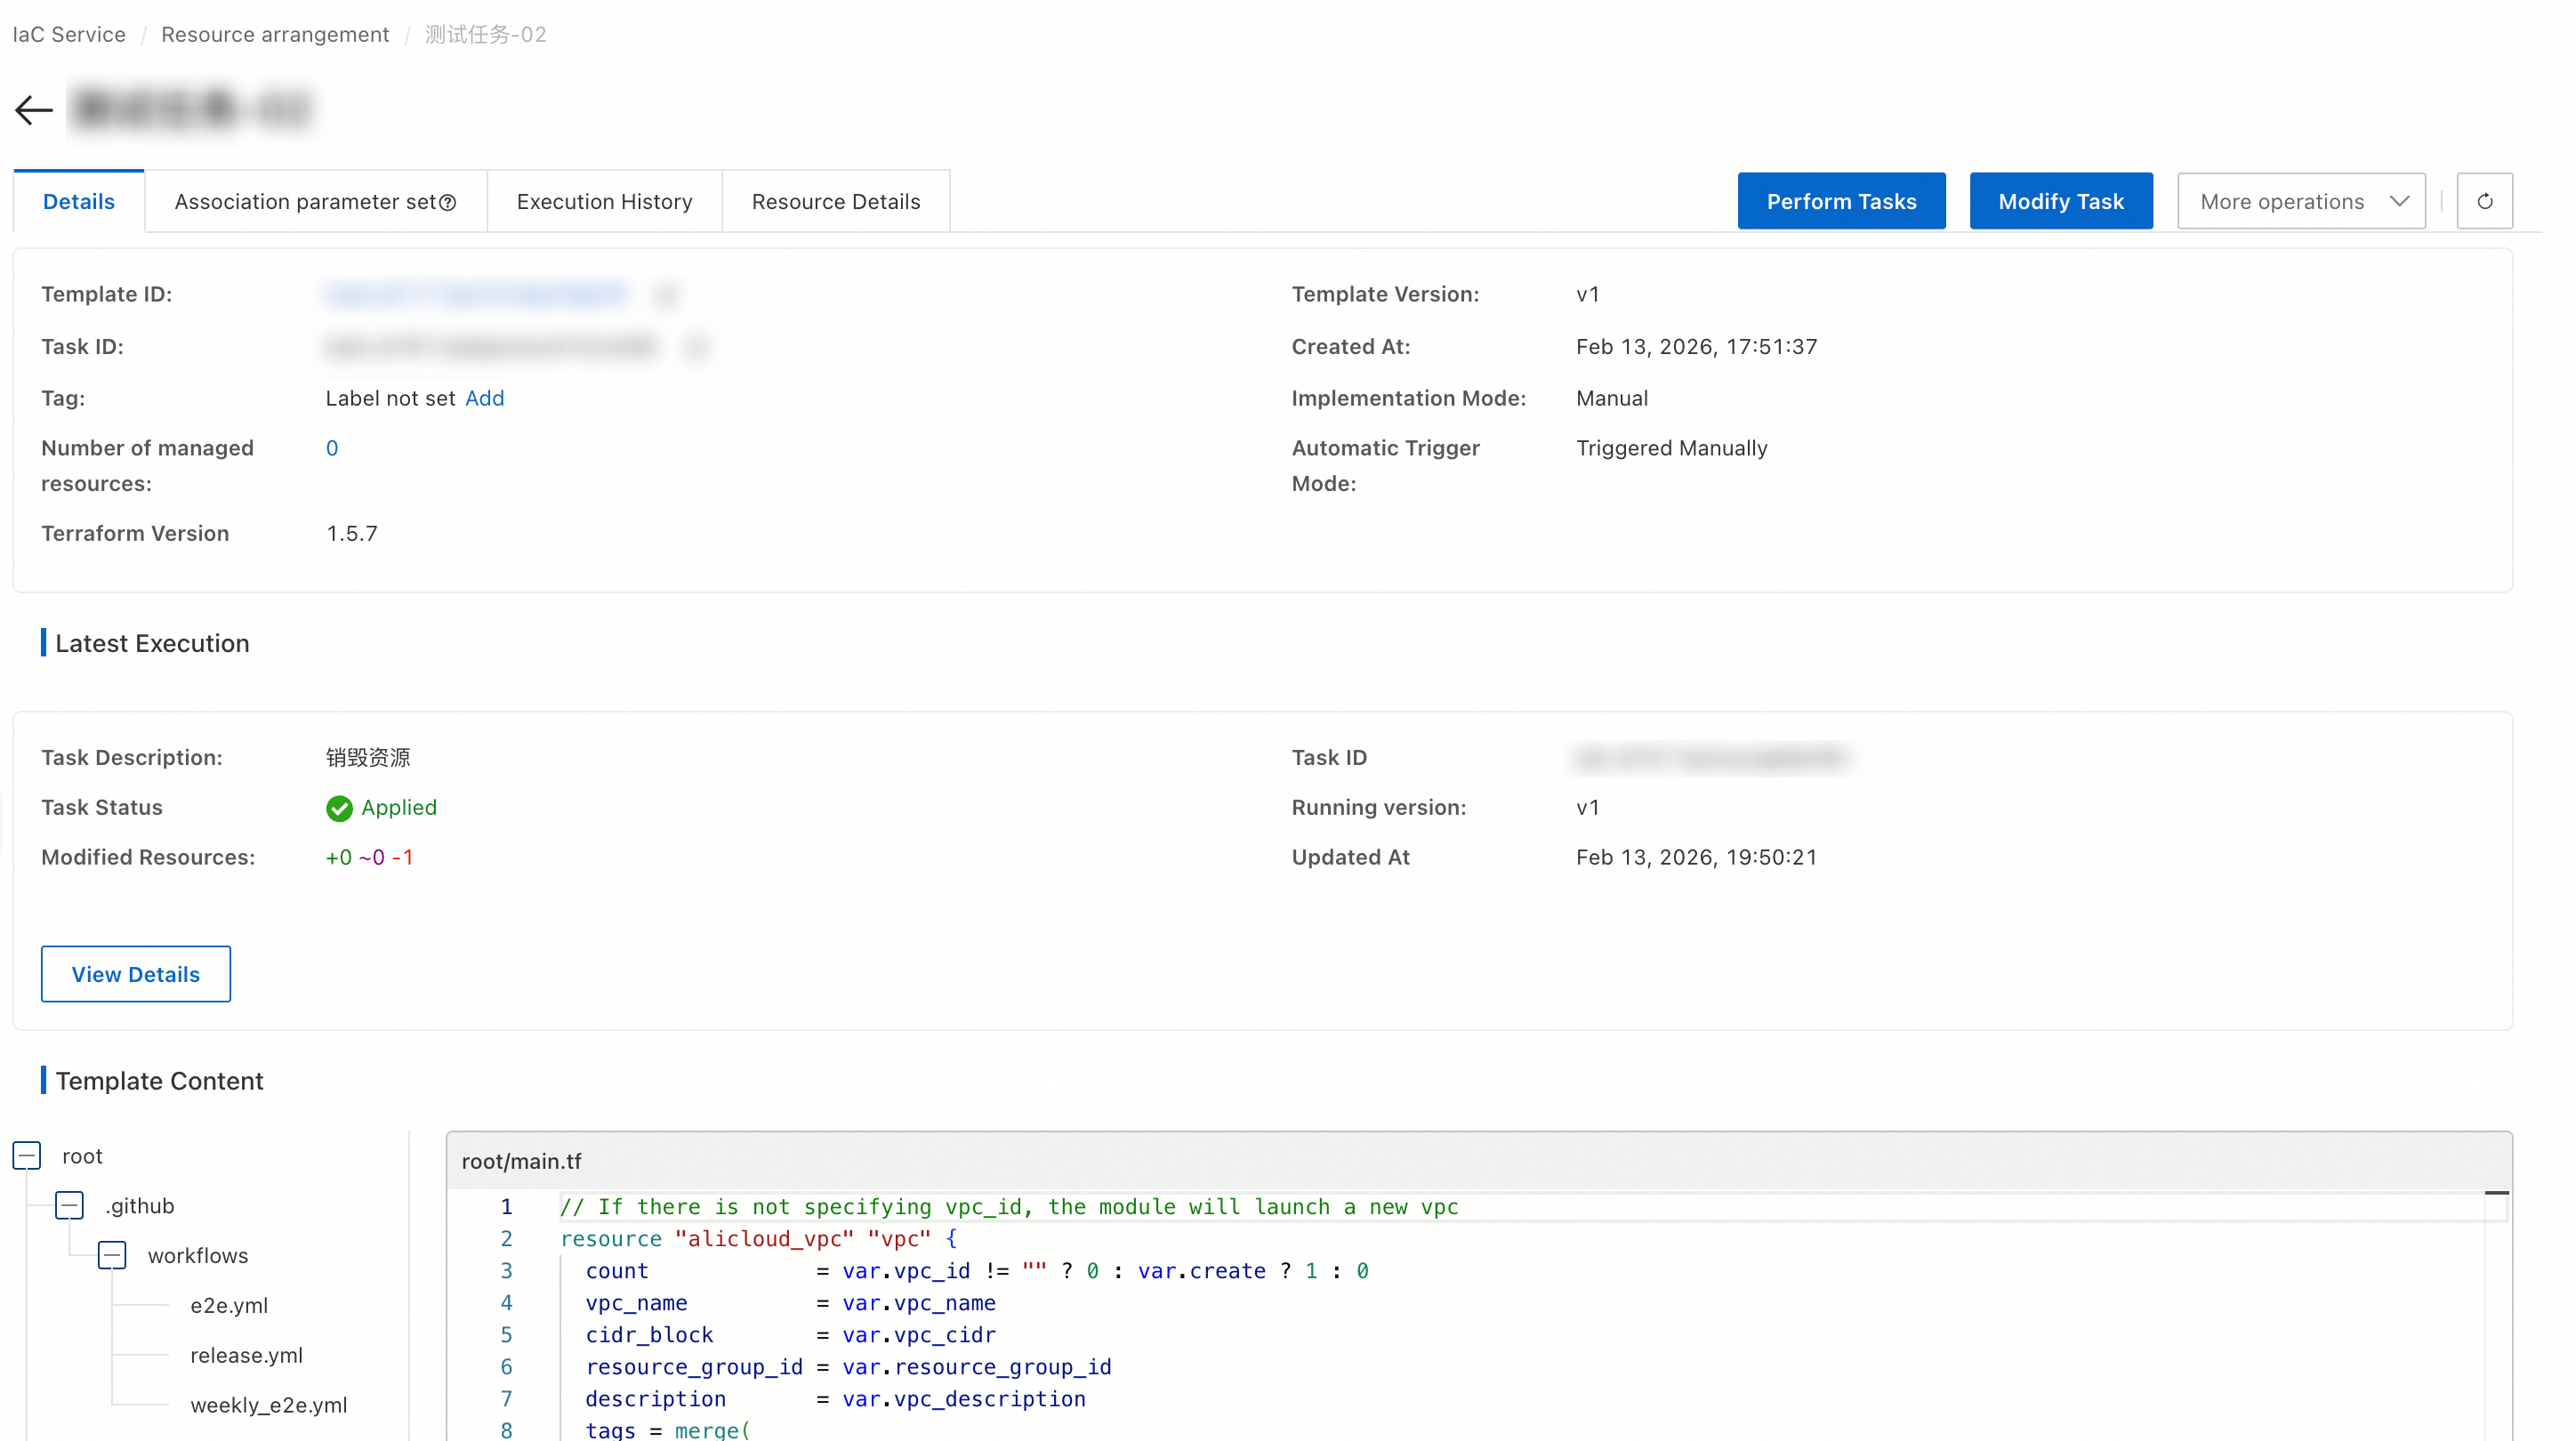
Task: Select e2e.yml in the file tree
Action: 229,1306
